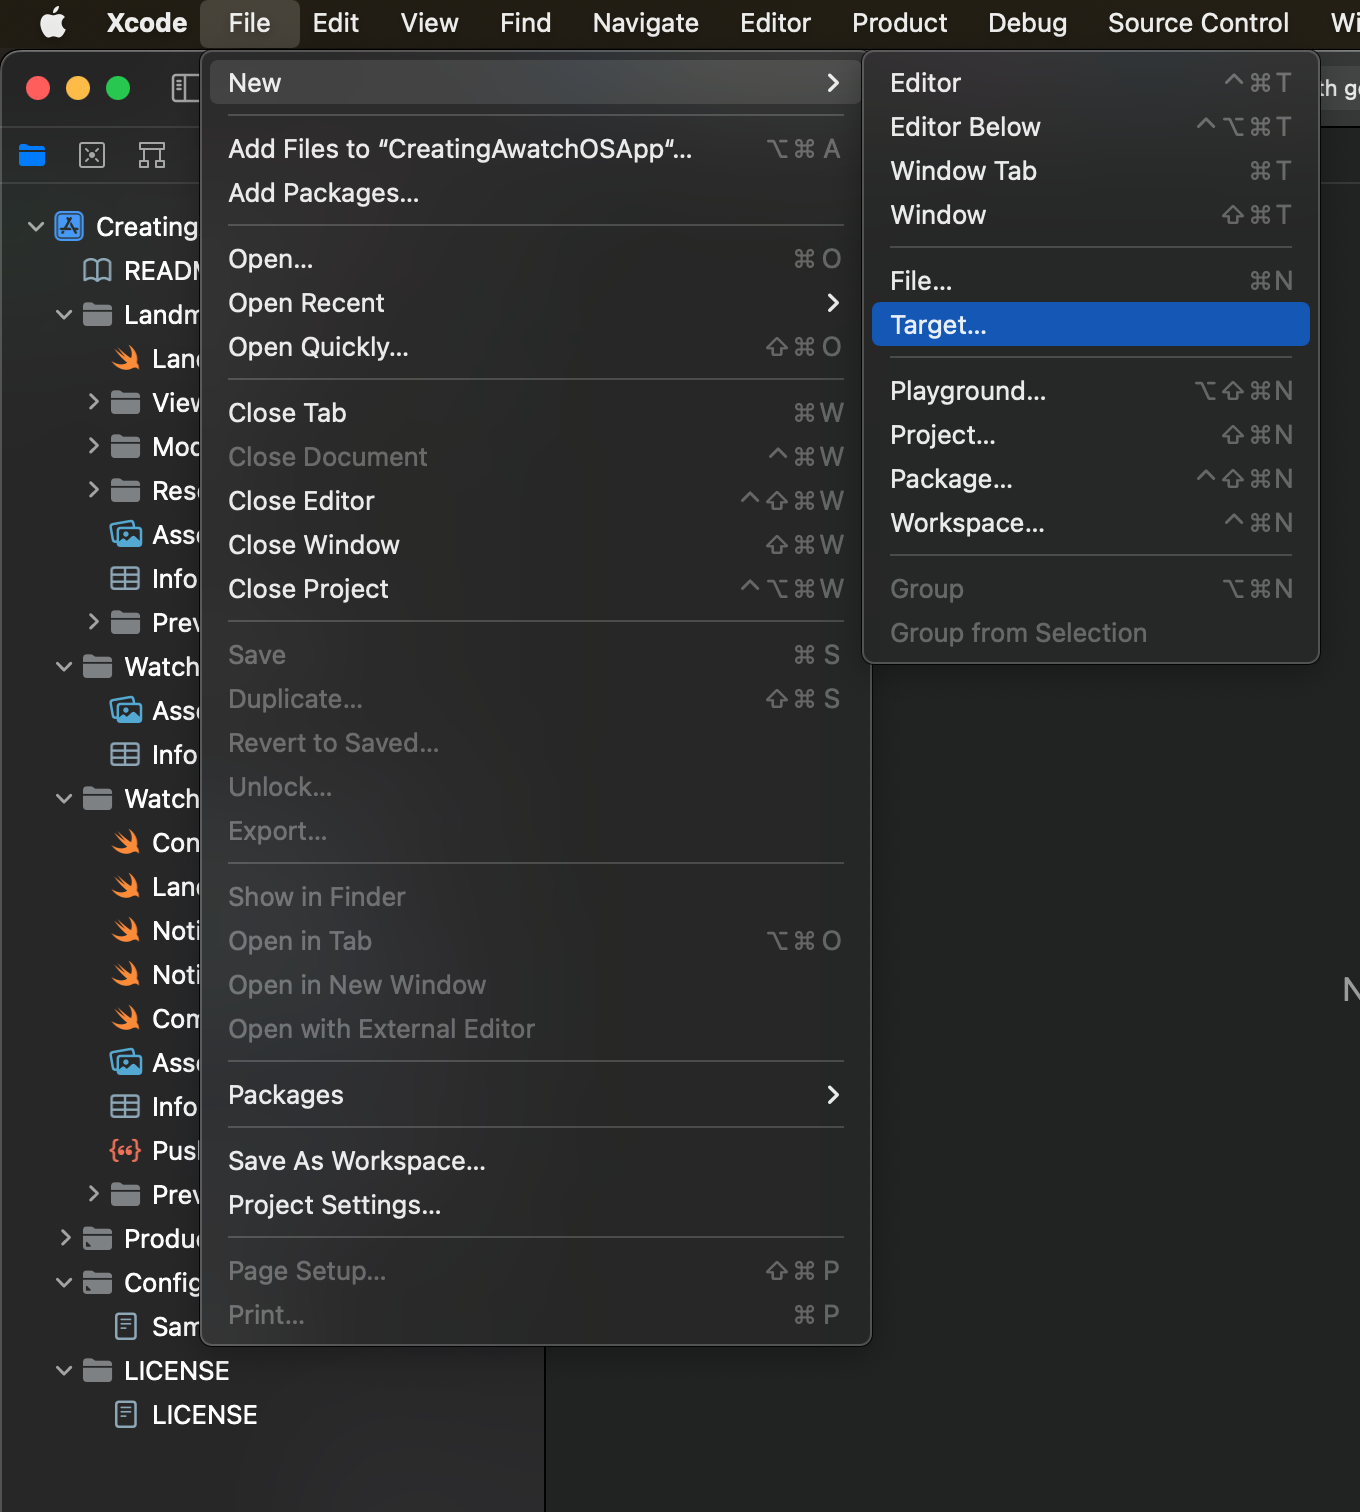Choose New Target... from submenu
Viewport: 1360px width, 1512px height.
[1091, 325]
